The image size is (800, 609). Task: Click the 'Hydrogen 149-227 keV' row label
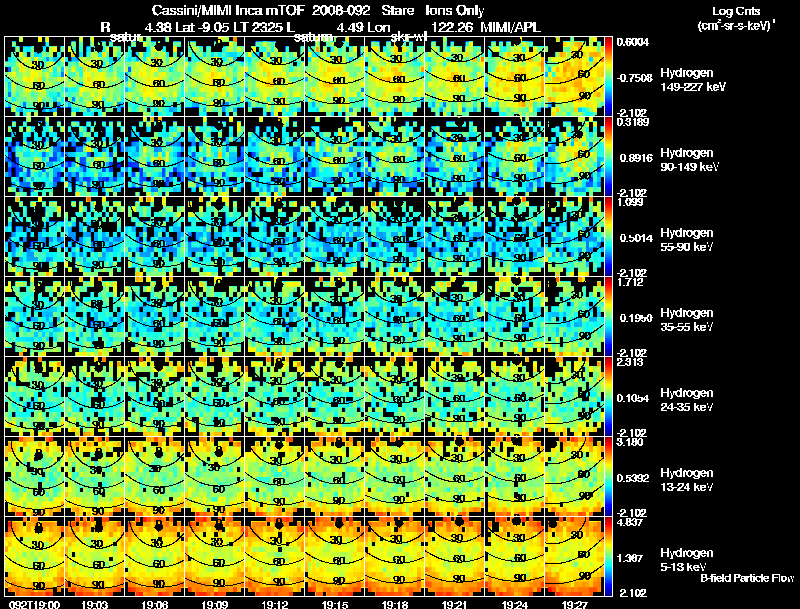pyautogui.click(x=692, y=80)
